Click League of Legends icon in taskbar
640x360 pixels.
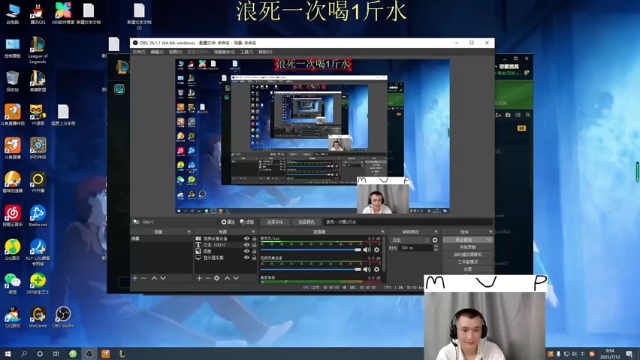(122, 353)
